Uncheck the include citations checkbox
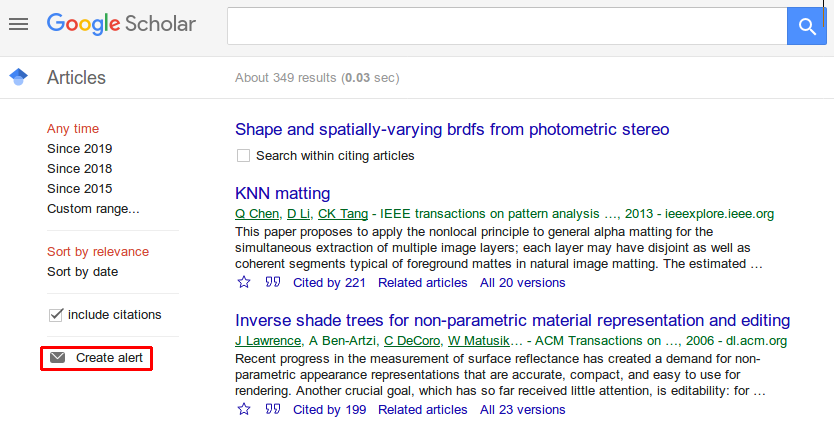The height and width of the screenshot is (423, 834). (56, 315)
